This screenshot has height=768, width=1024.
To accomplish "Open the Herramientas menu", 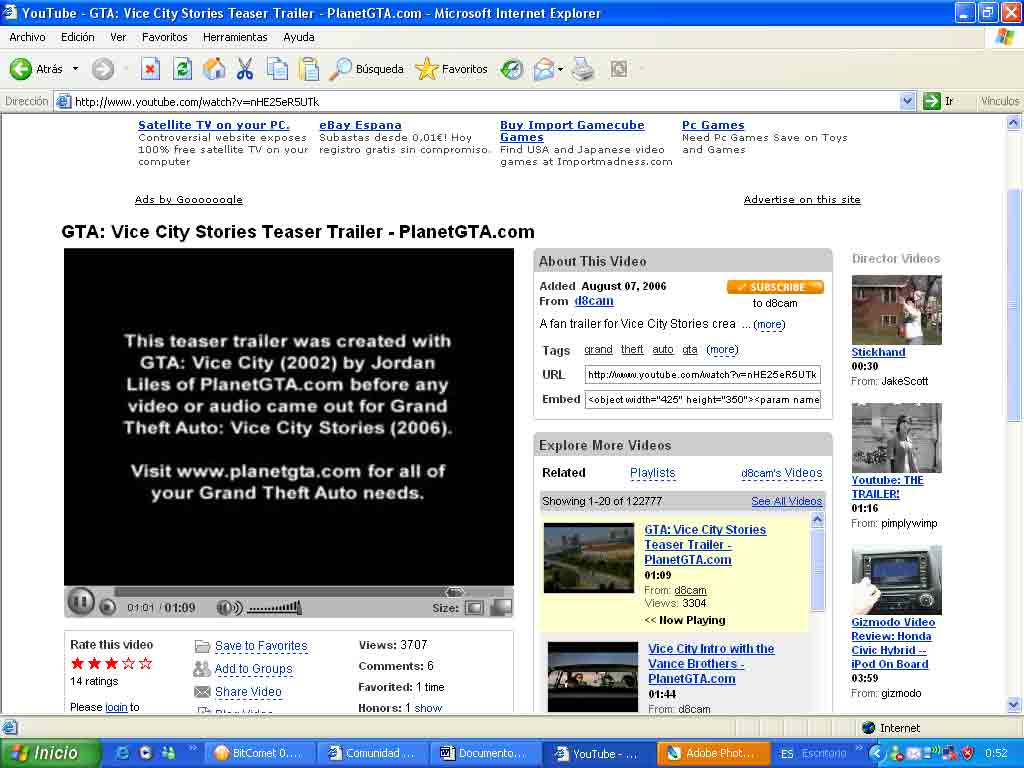I will 235,37.
